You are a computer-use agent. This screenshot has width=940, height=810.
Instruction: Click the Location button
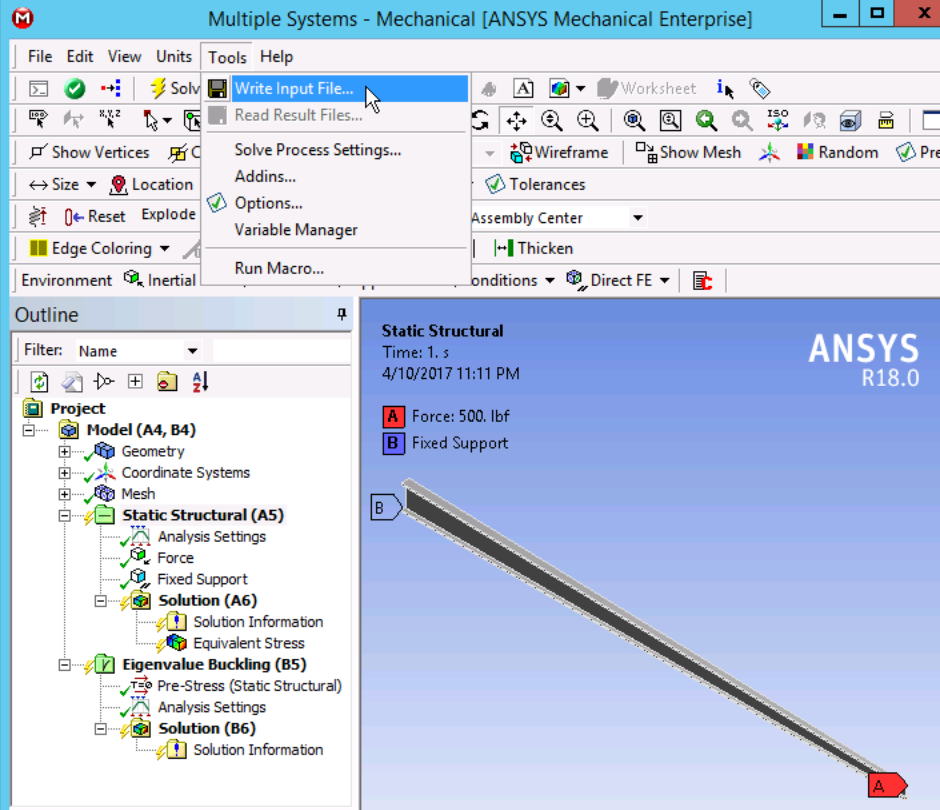(x=151, y=184)
